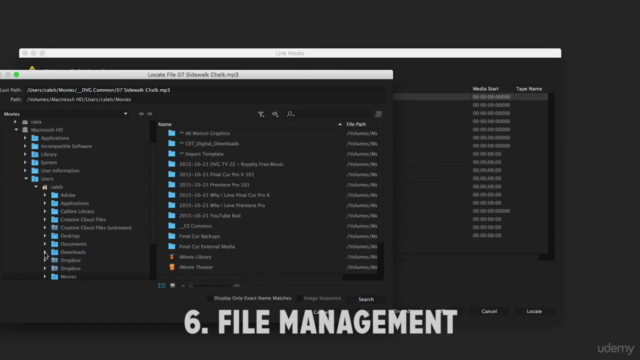The image size is (640, 360).
Task: Click the Final Cut Backups folder icon
Action: 172,236
